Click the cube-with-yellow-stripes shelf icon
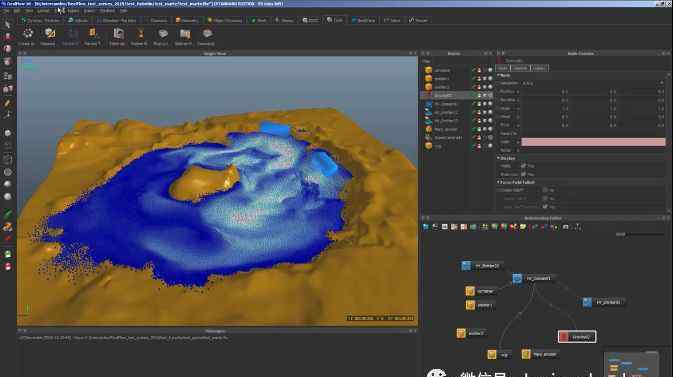 pos(49,33)
